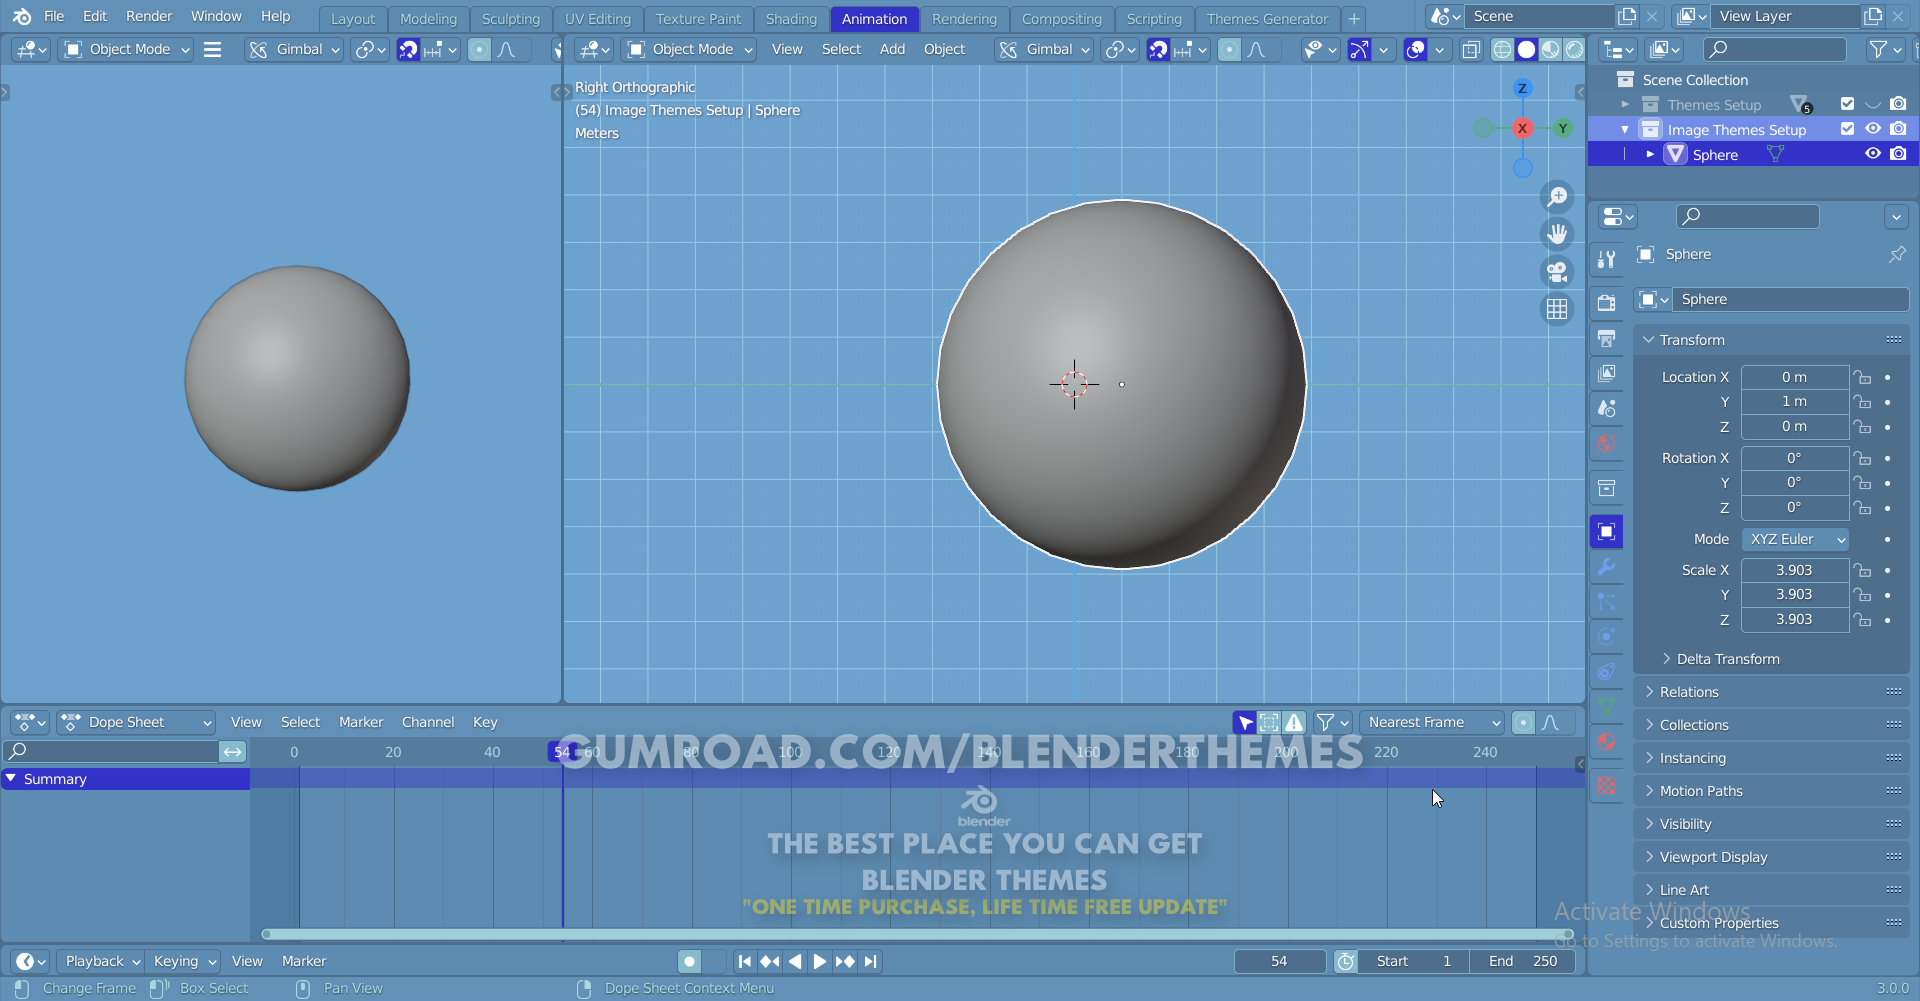Toggle viewport overlays button
The width and height of the screenshot is (1920, 1001).
pos(1416,49)
